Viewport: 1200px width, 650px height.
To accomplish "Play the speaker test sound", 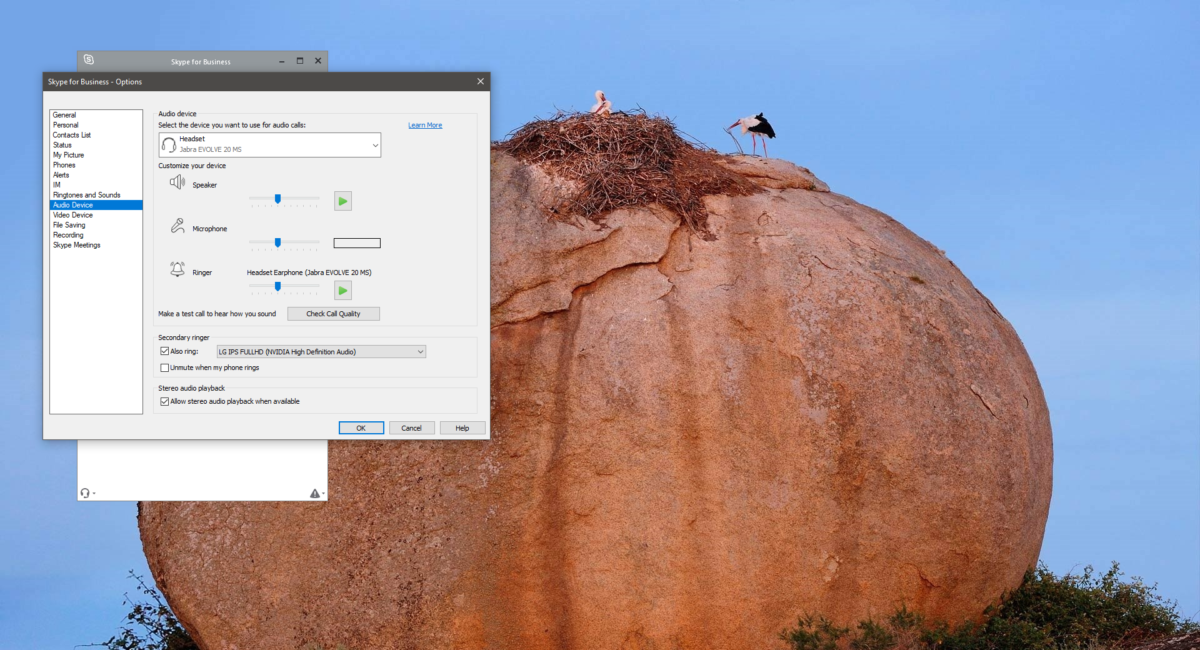I will point(343,200).
